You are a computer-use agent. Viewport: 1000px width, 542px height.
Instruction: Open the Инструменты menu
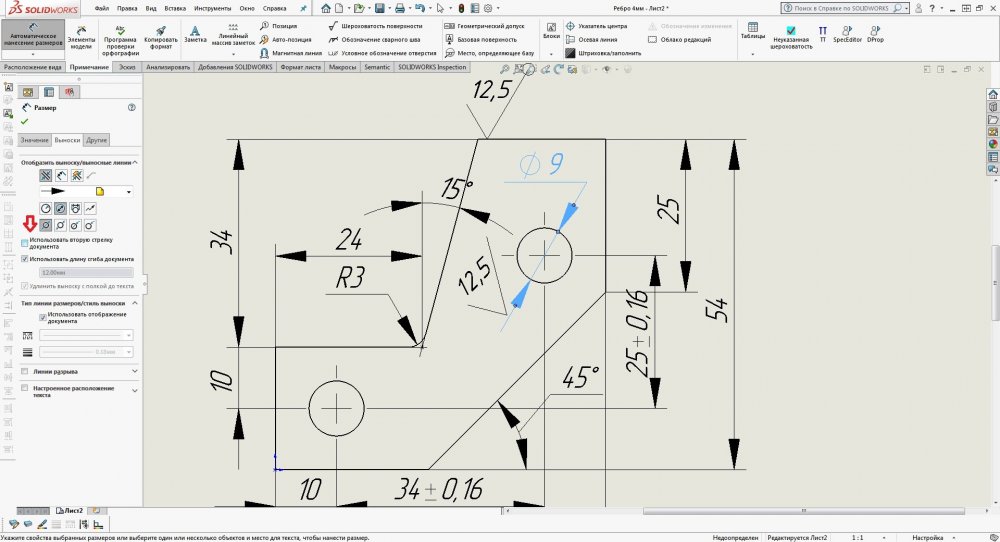[212, 9]
